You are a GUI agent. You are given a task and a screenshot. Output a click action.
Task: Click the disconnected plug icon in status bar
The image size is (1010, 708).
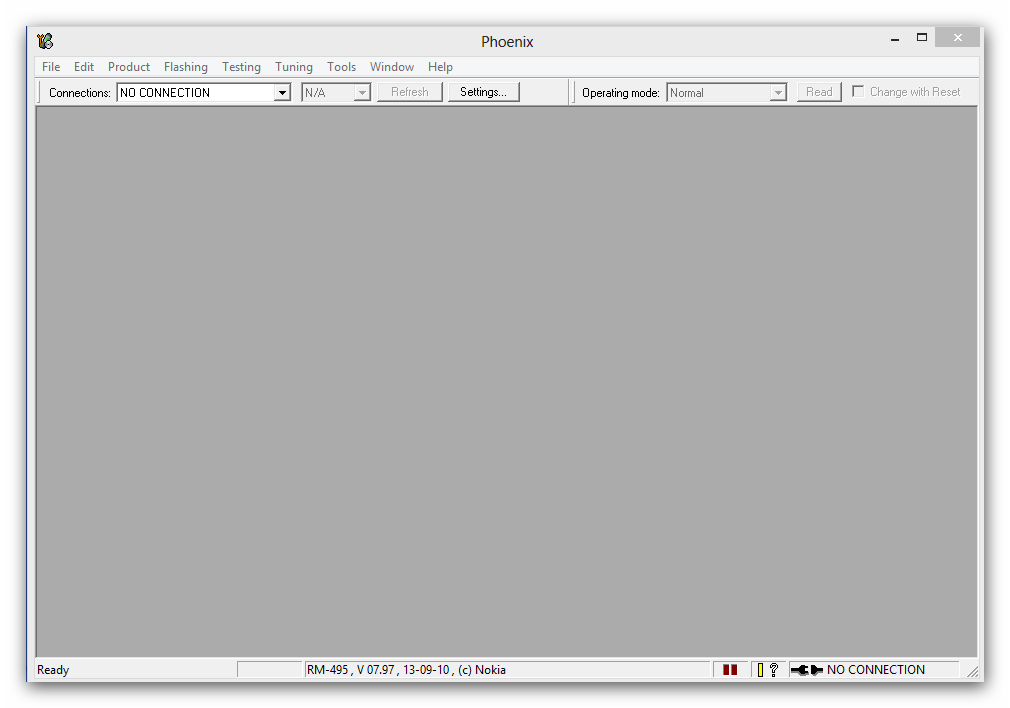pos(806,670)
